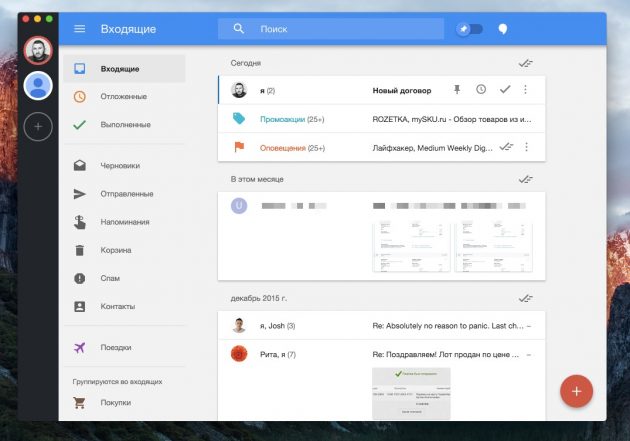Click the Рита red sender avatar

click(239, 354)
